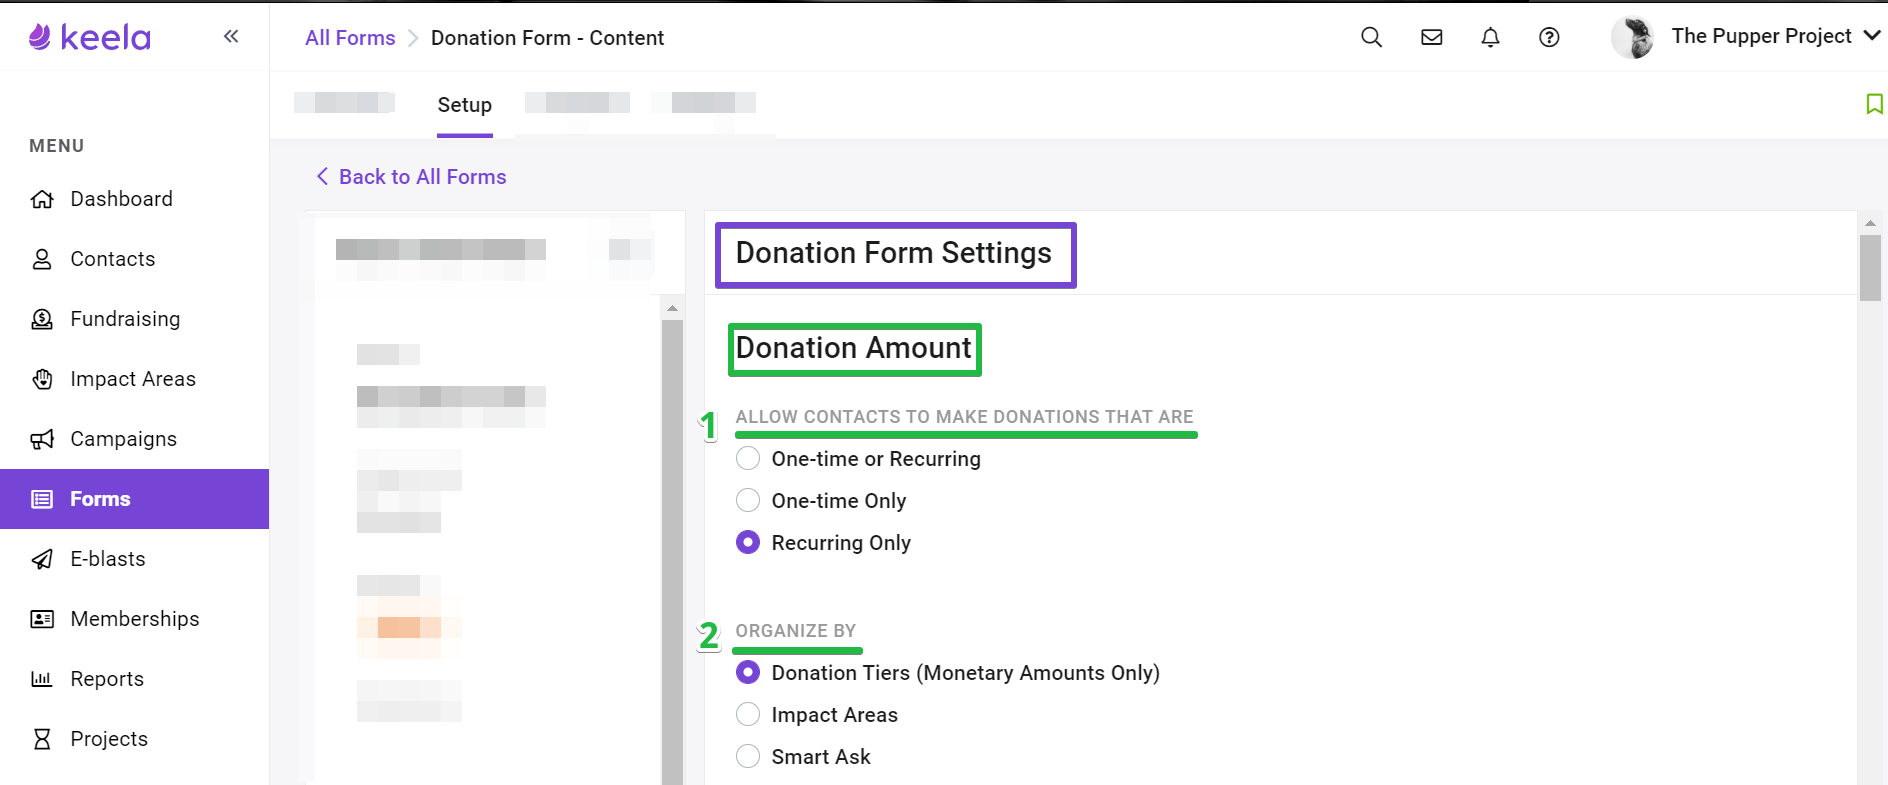This screenshot has width=1888, height=785.
Task: Open the search magnifier icon
Action: point(1371,37)
